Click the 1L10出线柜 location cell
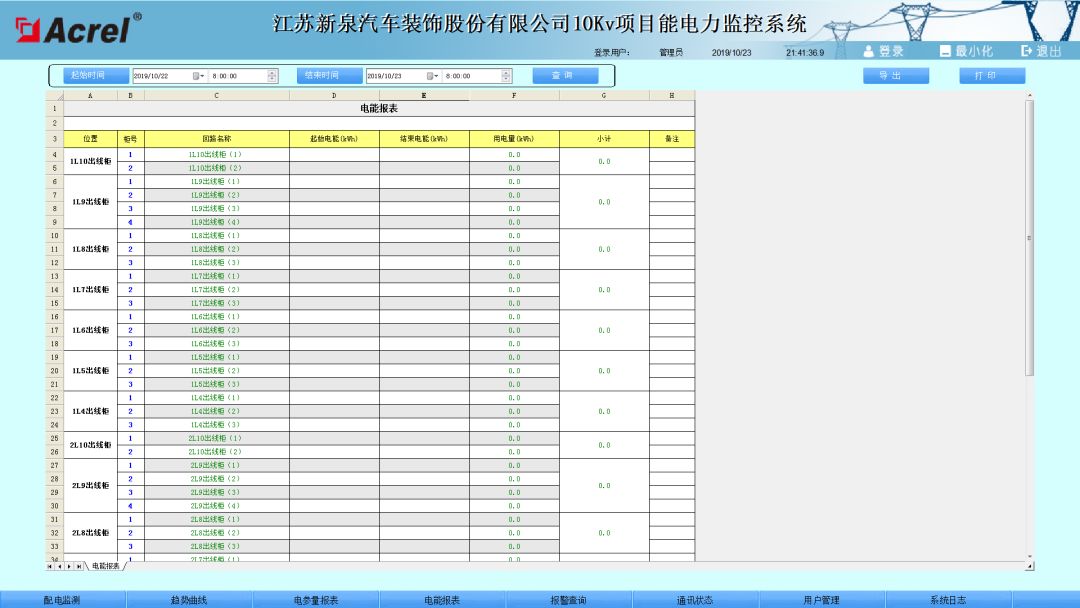The image size is (1080, 608). coord(90,161)
